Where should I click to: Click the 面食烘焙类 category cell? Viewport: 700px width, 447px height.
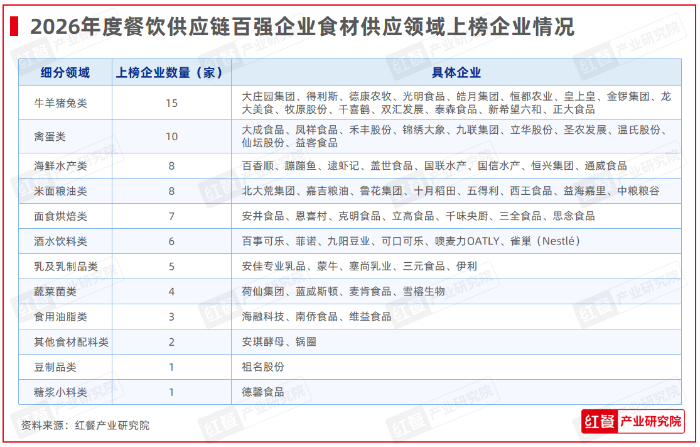[63, 216]
